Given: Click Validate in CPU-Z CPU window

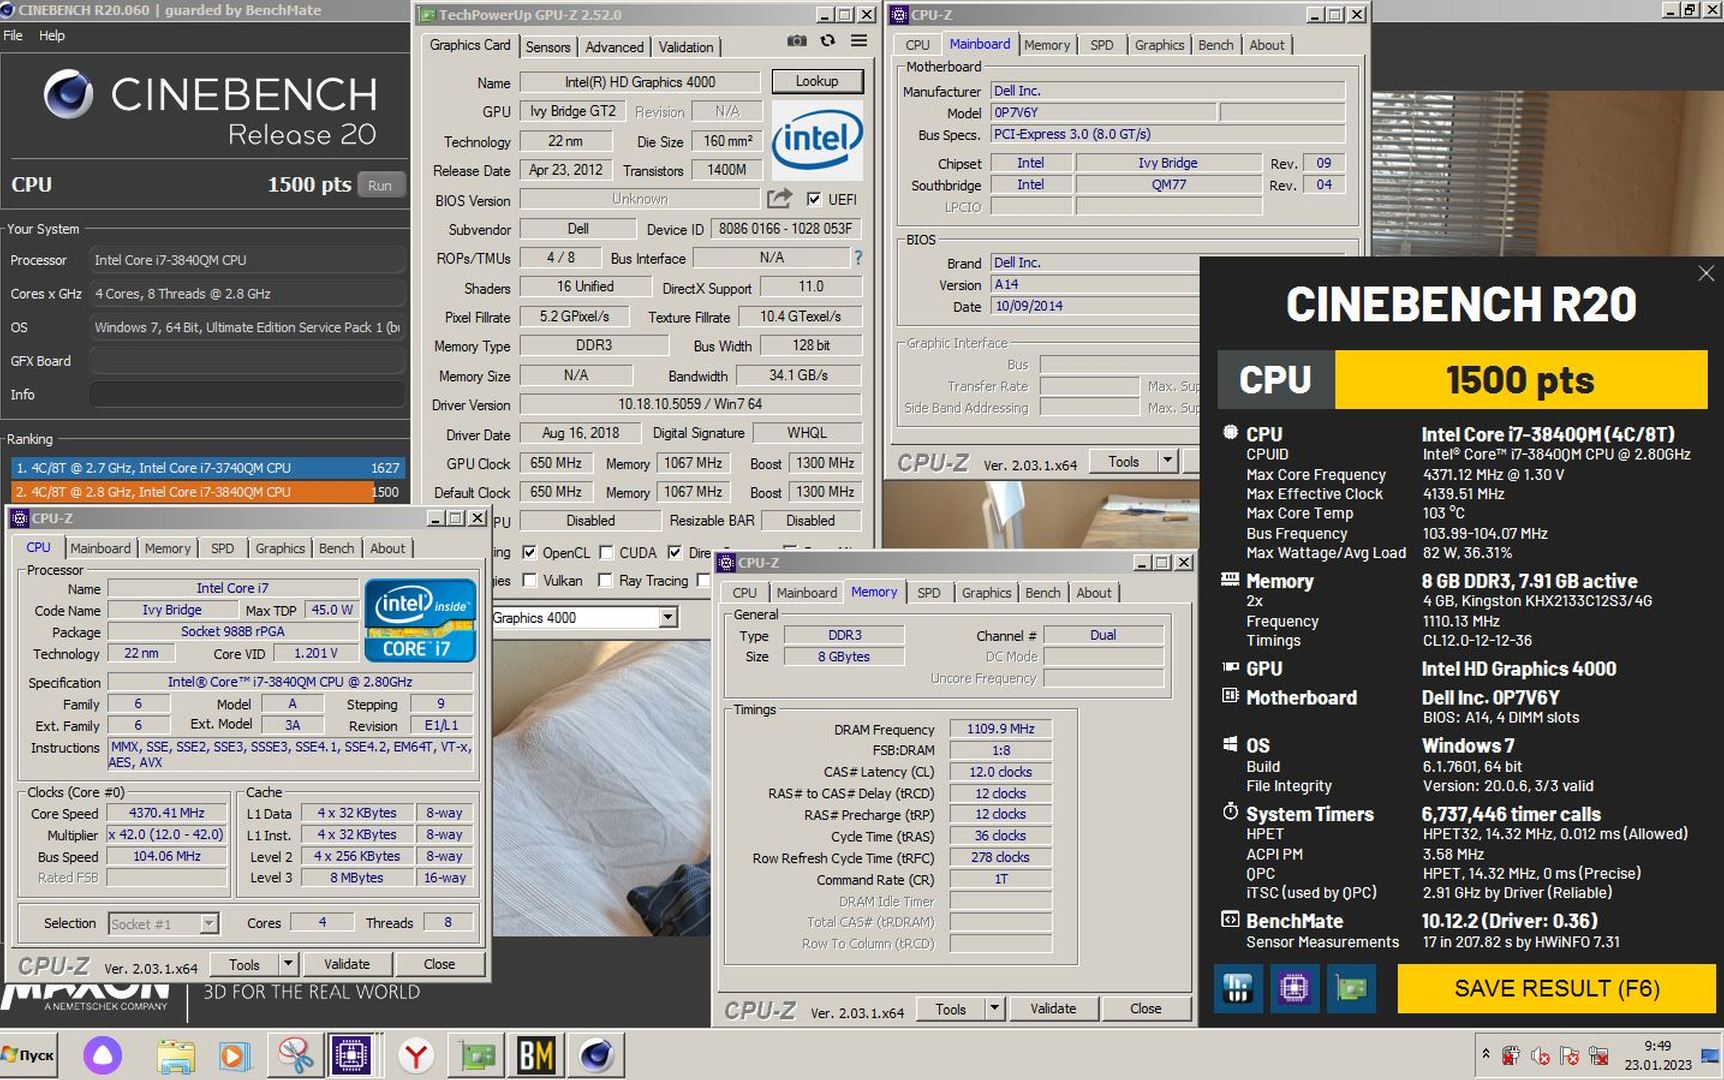Looking at the screenshot, I should pyautogui.click(x=347, y=964).
